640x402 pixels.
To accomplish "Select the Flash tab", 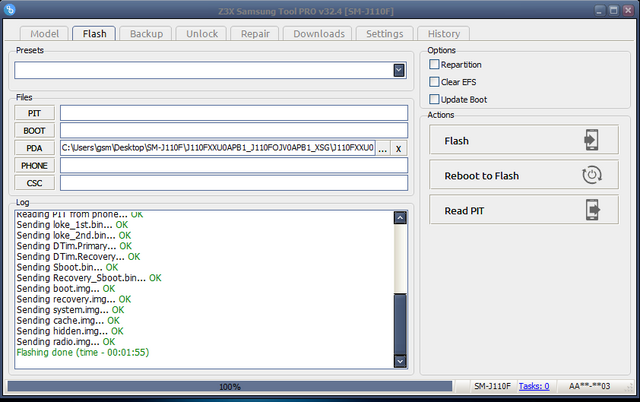I will [x=94, y=33].
